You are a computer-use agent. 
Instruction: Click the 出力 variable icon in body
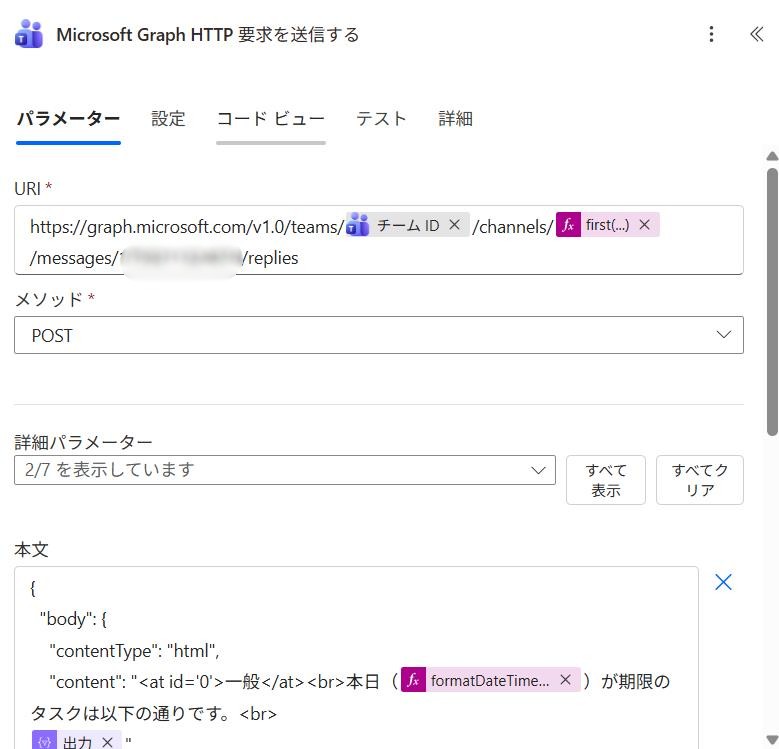point(44,742)
